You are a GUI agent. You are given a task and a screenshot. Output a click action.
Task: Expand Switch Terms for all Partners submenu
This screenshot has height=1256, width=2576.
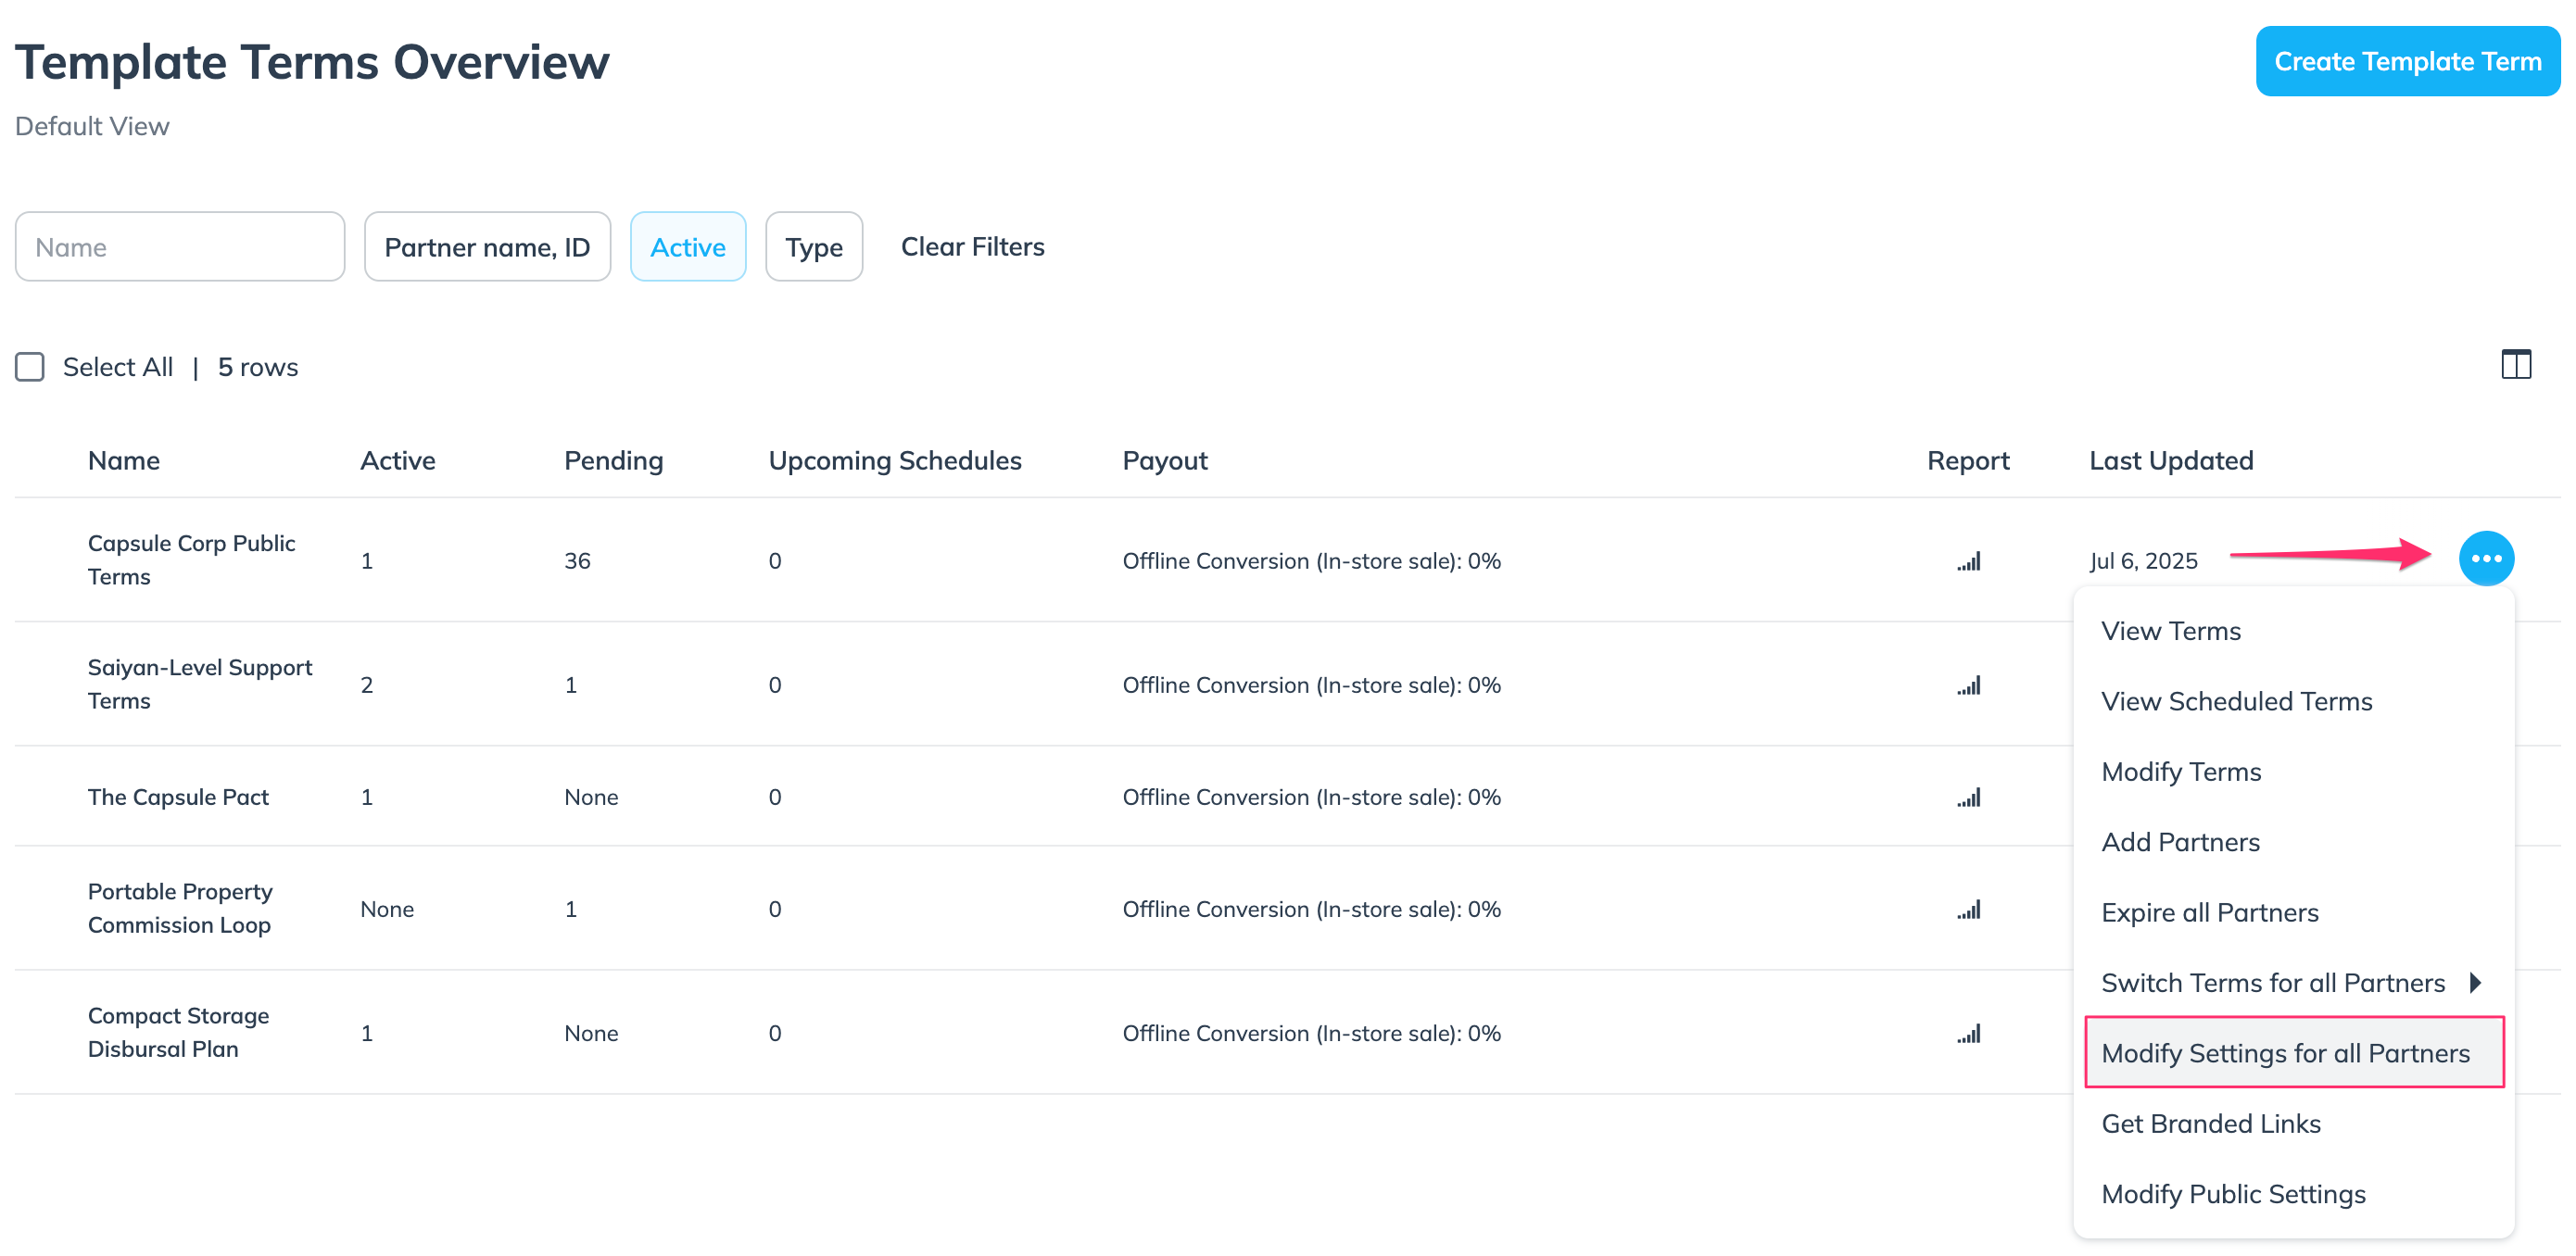point(2290,983)
